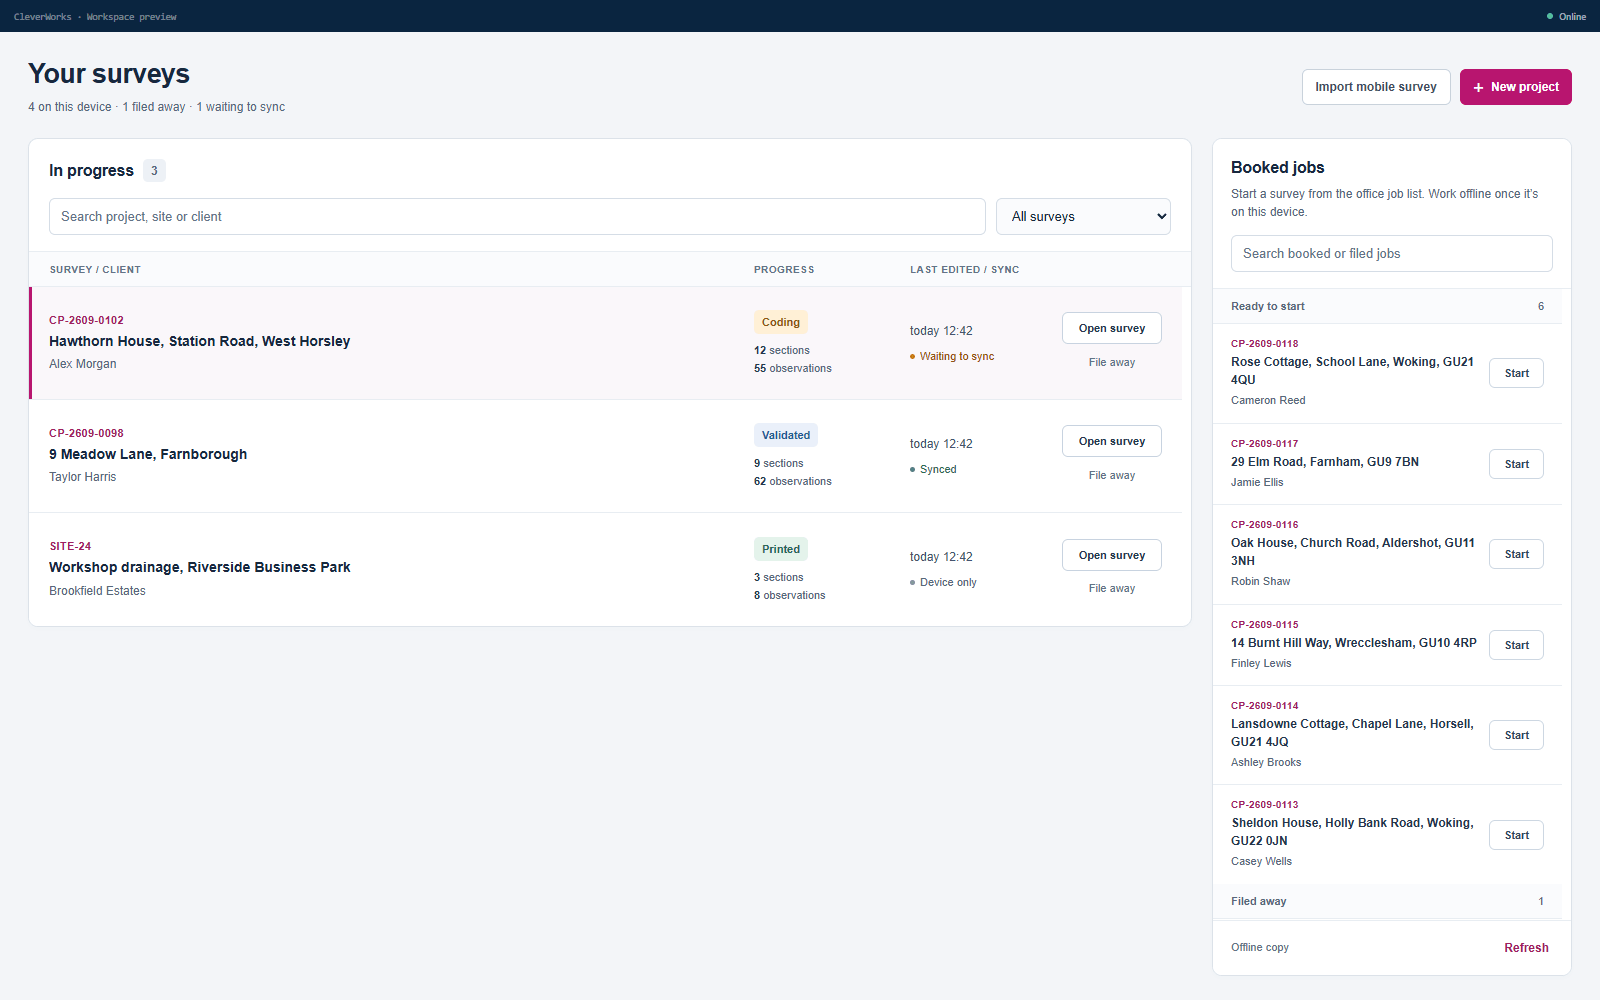This screenshot has width=1600, height=1000.
Task: Focus the search project, site or client field
Action: coord(517,217)
